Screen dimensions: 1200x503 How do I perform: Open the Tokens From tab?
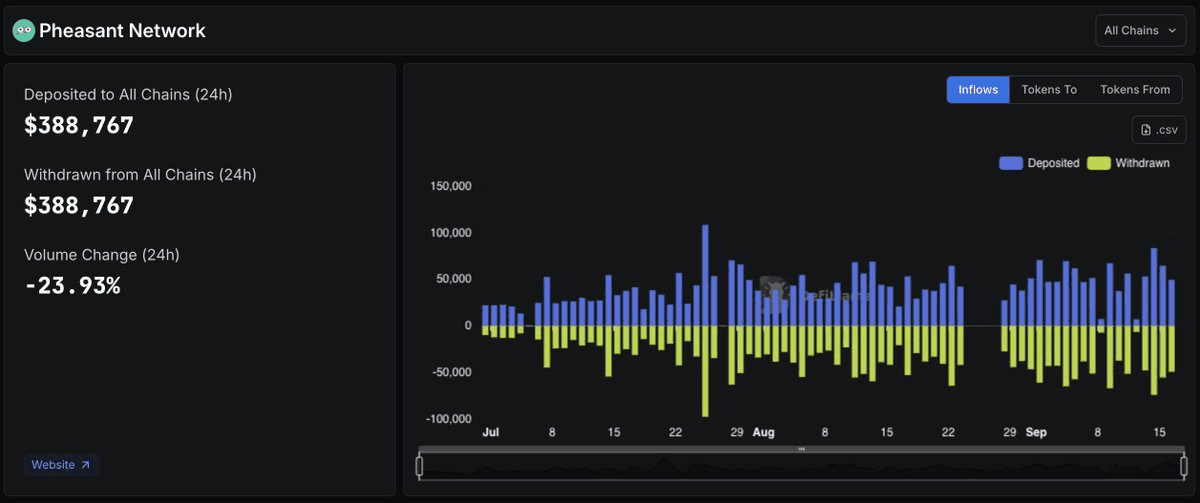pos(1134,90)
